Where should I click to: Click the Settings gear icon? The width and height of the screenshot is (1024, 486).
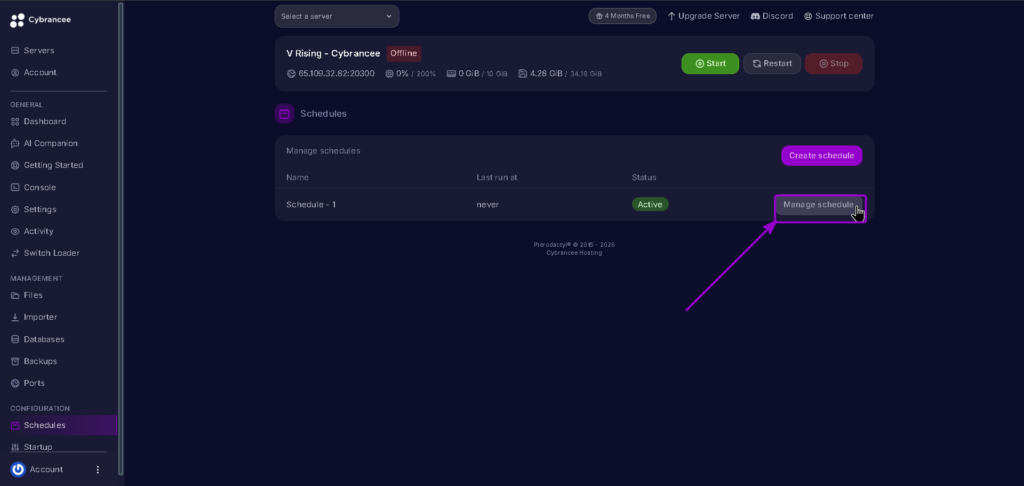(x=15, y=210)
